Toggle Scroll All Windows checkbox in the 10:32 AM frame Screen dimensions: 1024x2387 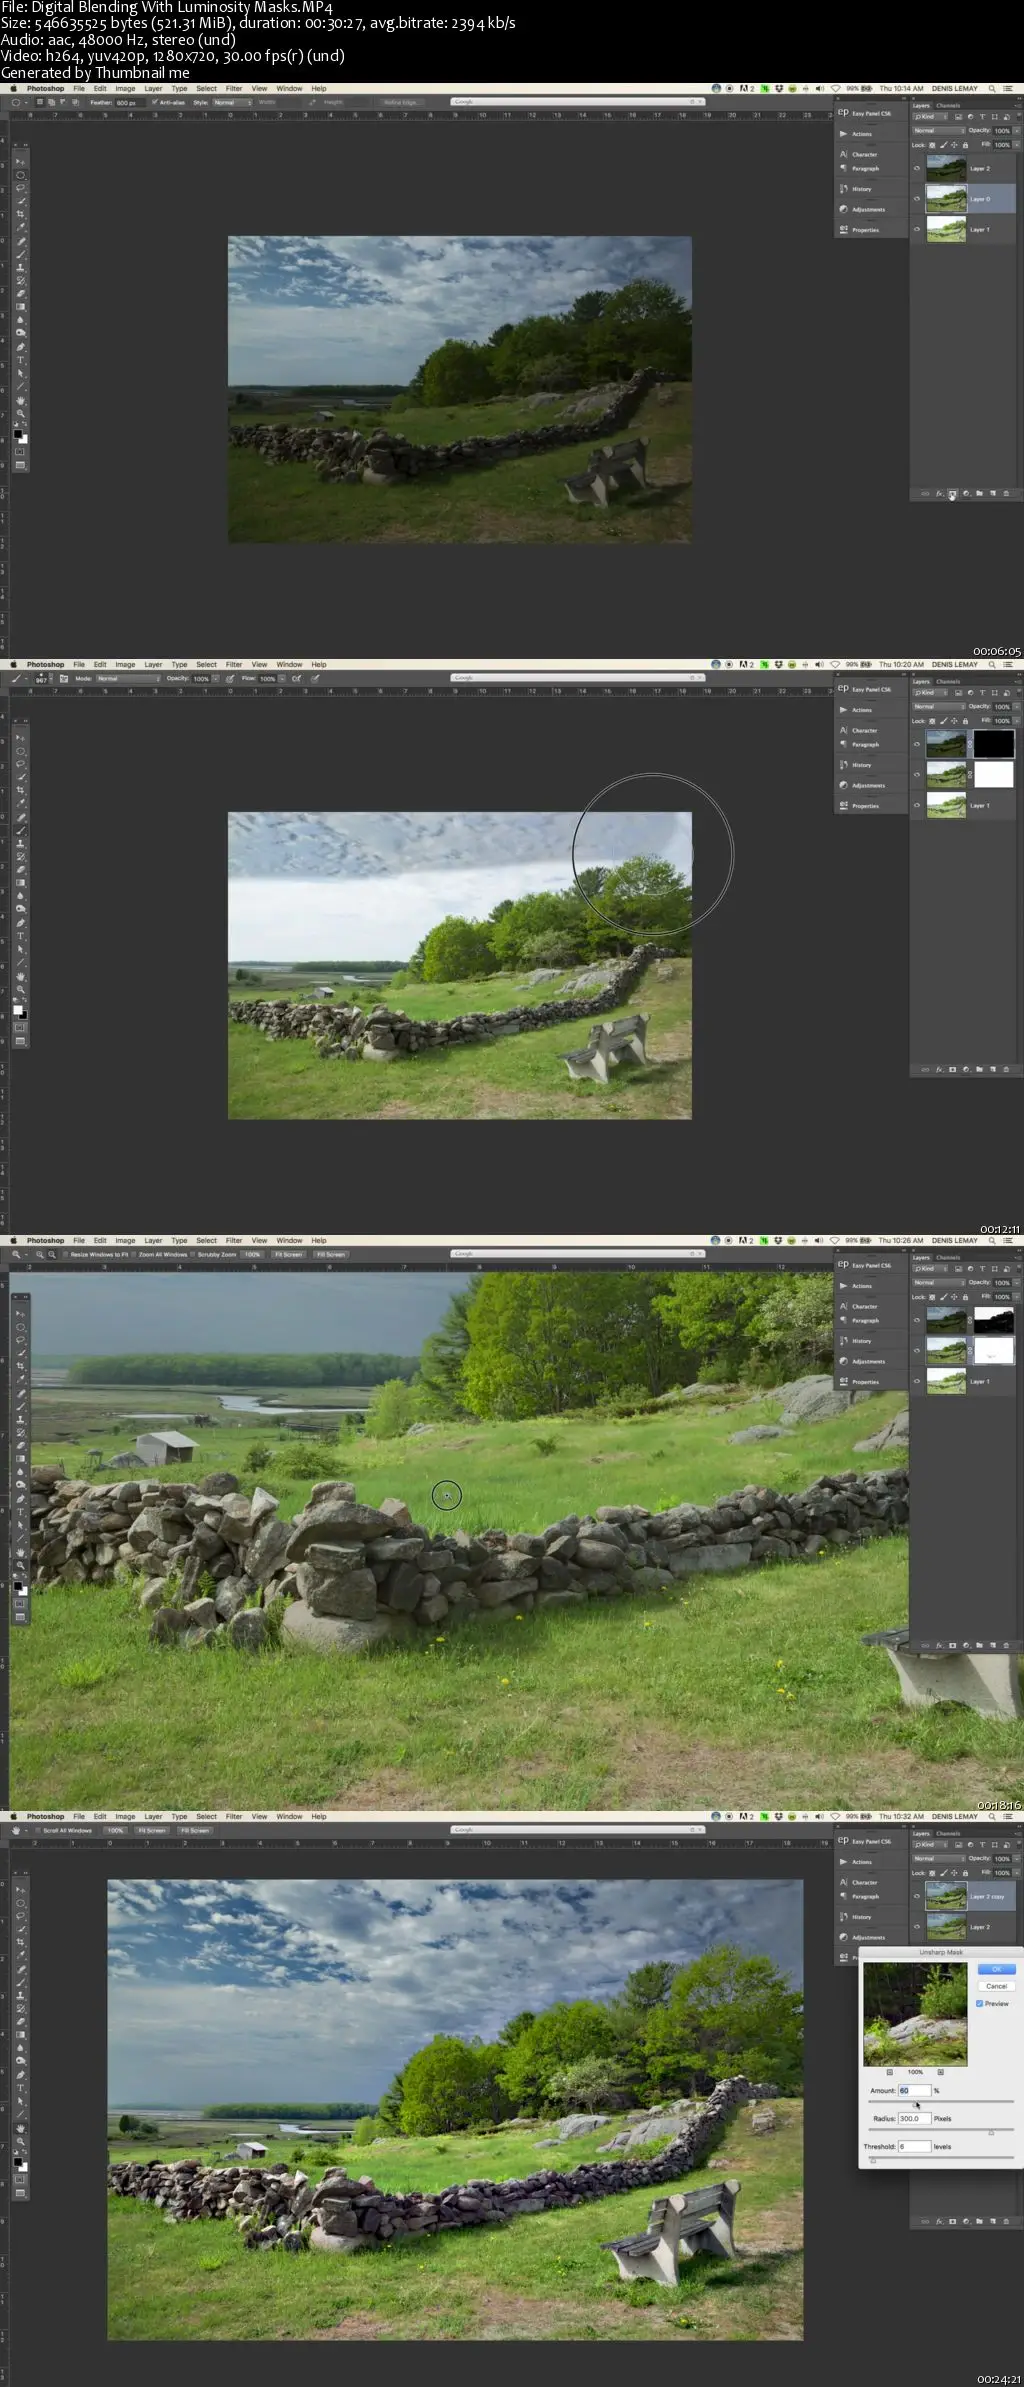[x=38, y=1830]
